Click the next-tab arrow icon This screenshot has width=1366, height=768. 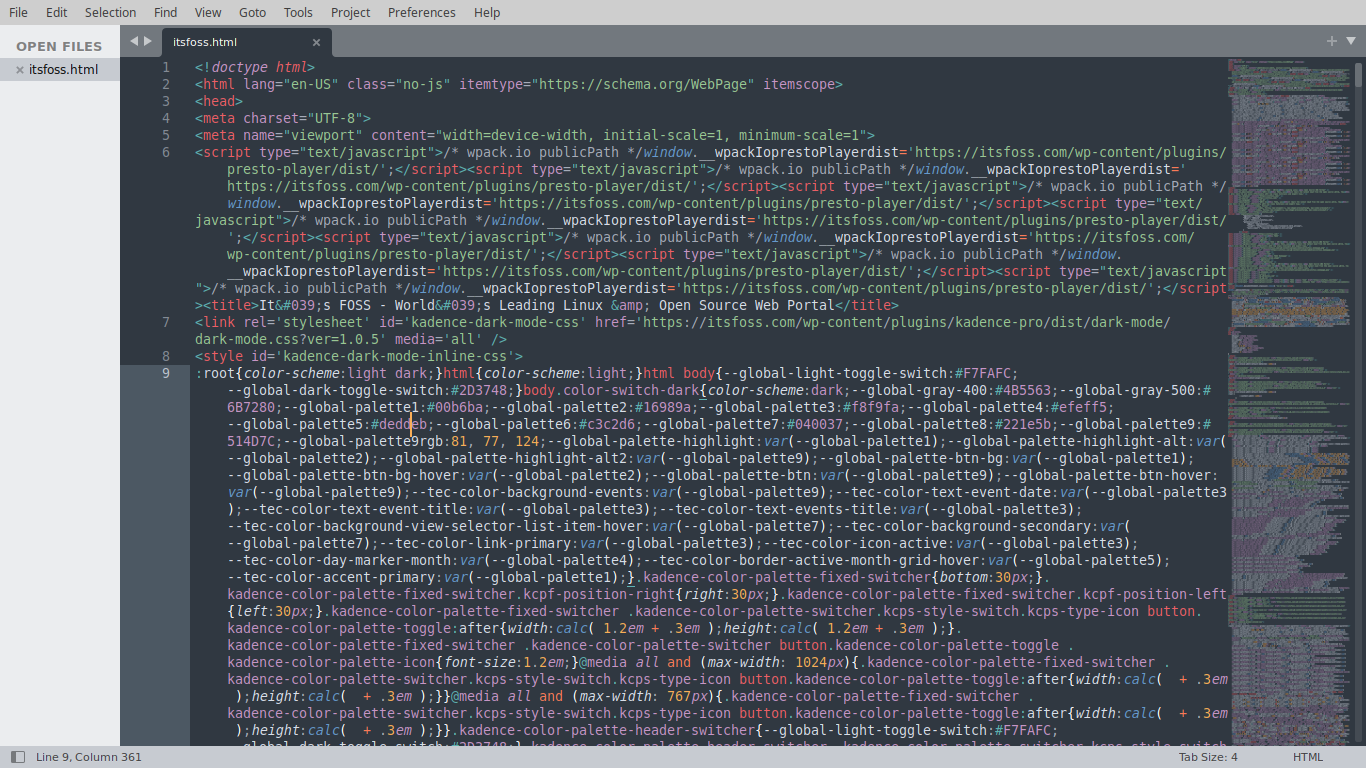coord(146,41)
